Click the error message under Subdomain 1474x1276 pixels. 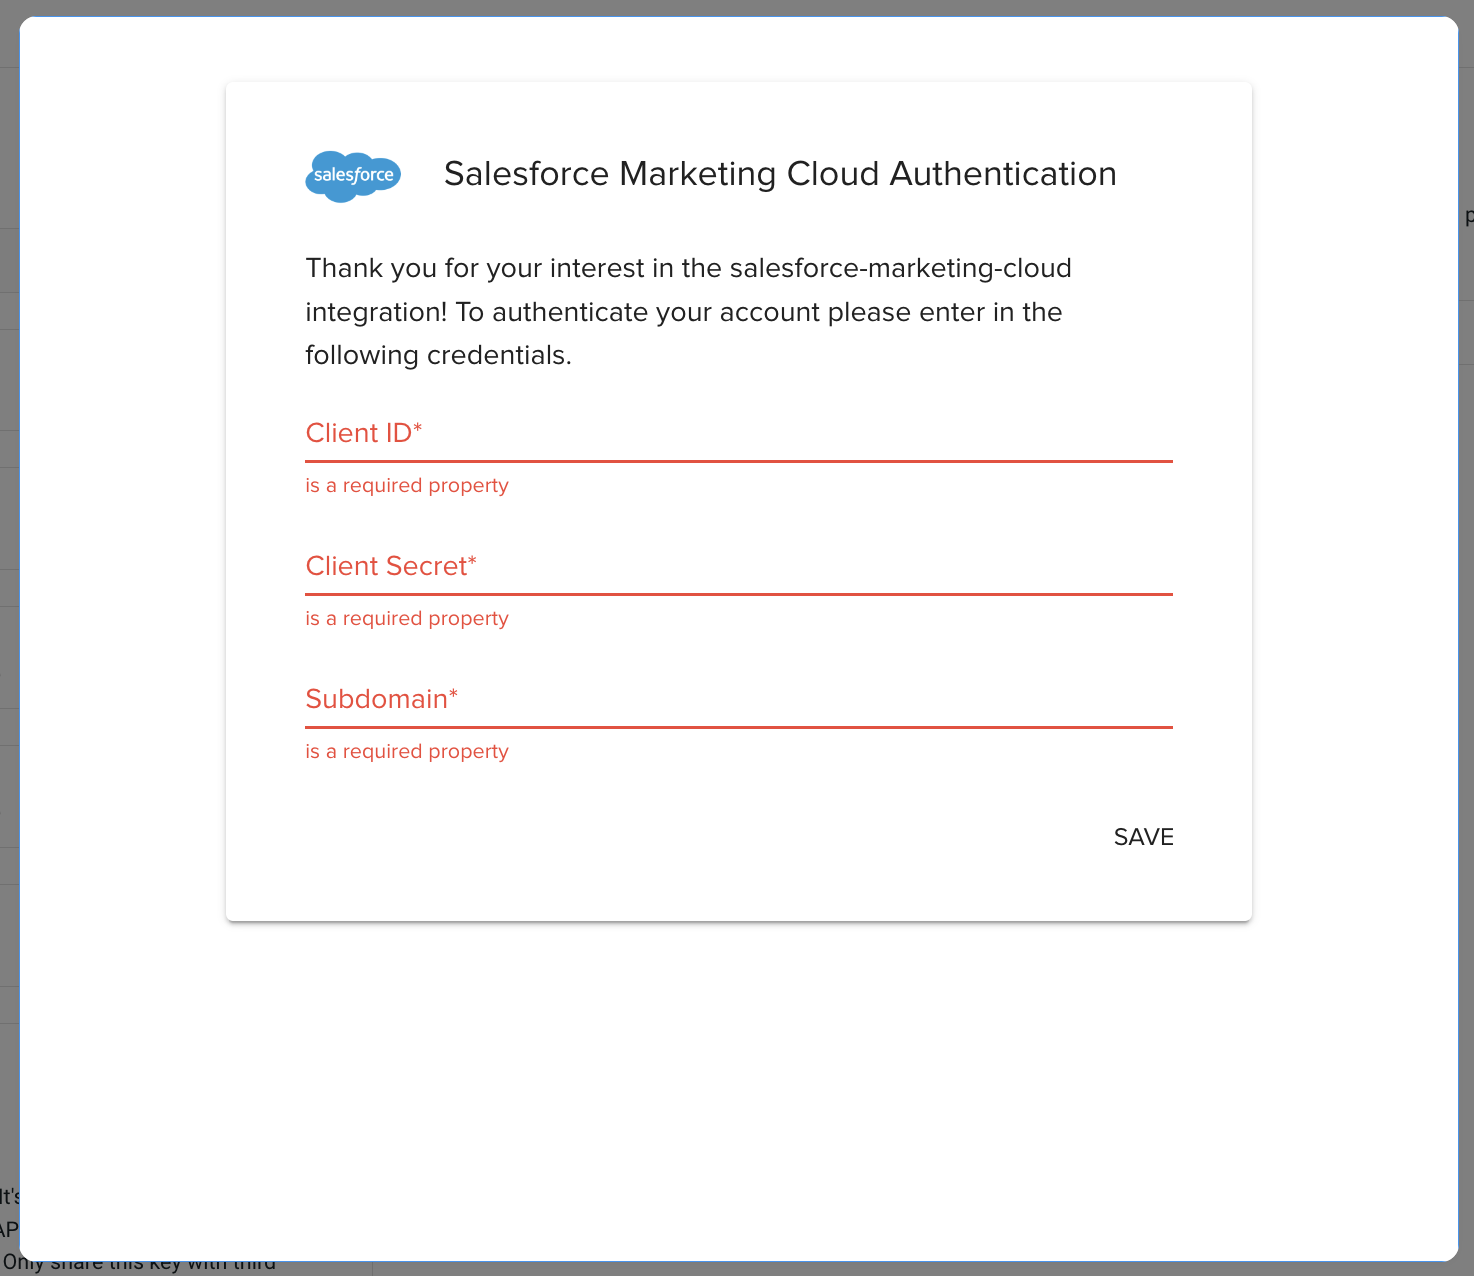[x=407, y=752]
